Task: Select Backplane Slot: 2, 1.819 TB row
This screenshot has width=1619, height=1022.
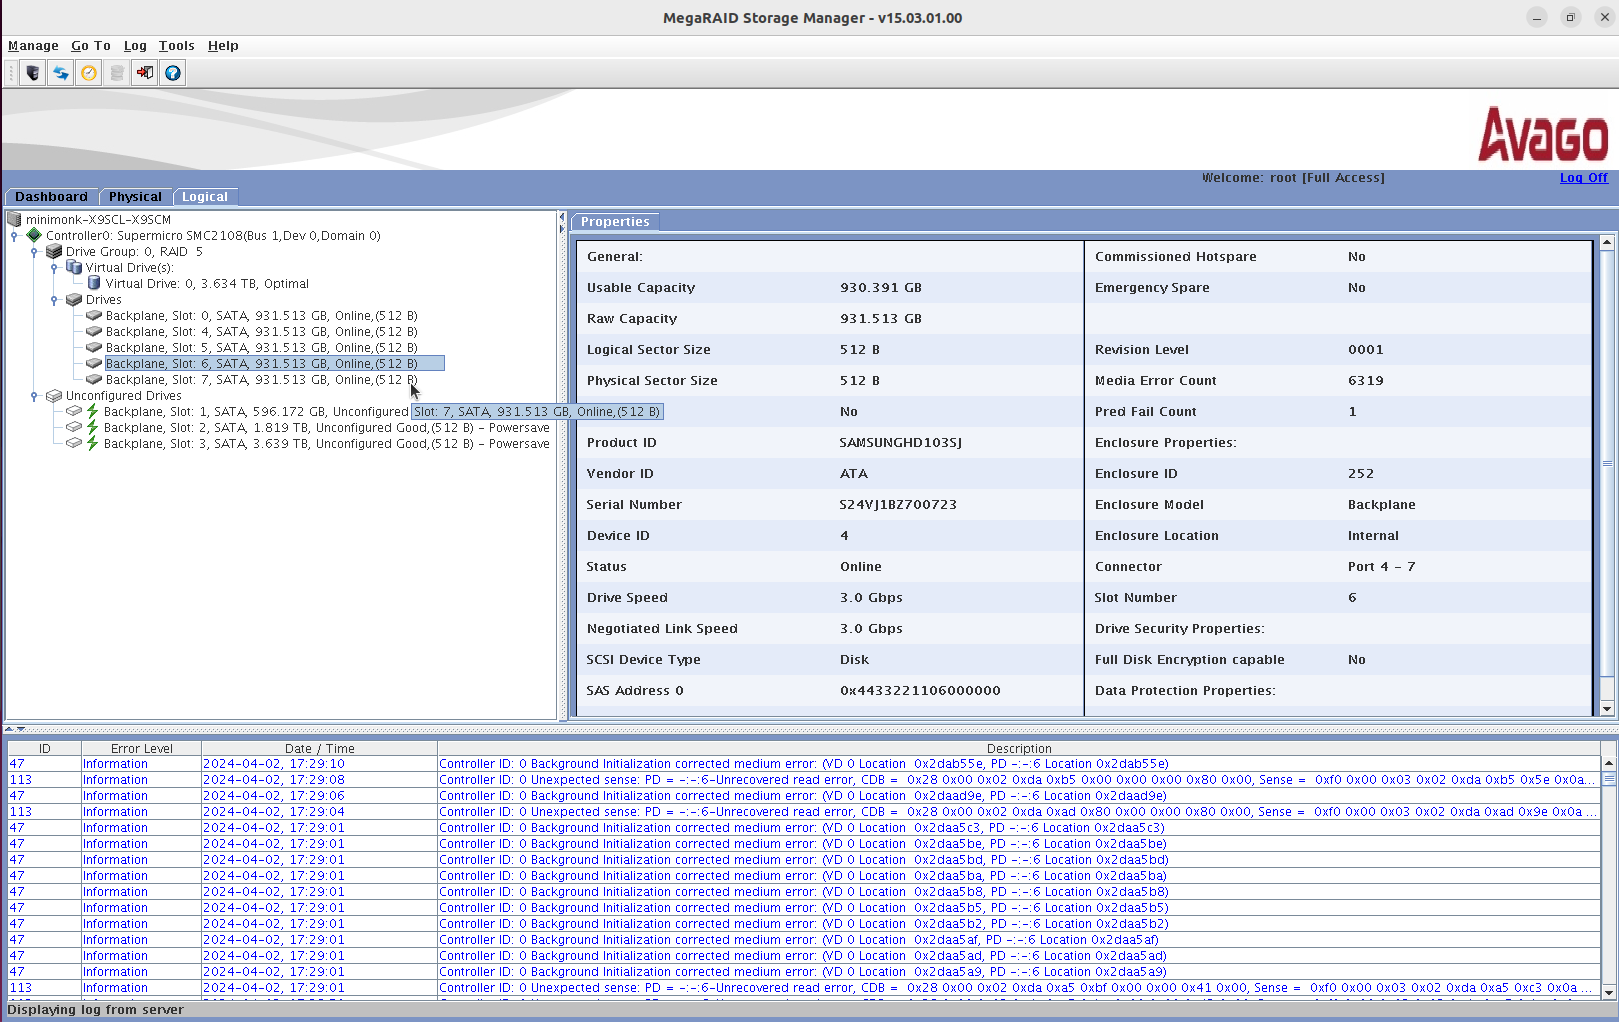Action: click(x=327, y=427)
